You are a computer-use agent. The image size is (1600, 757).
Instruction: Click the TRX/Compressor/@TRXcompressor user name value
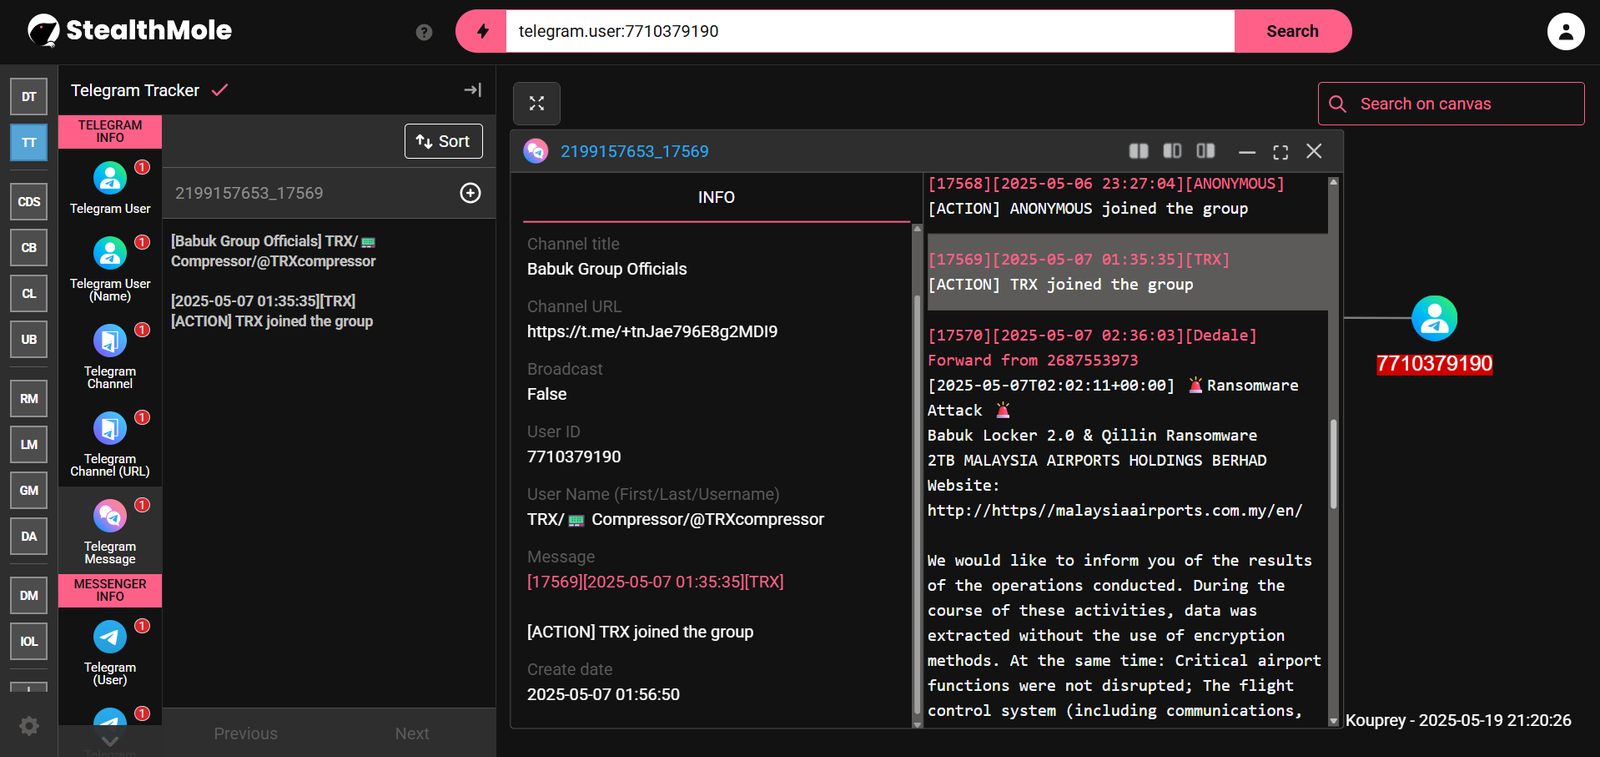pyautogui.click(x=676, y=520)
